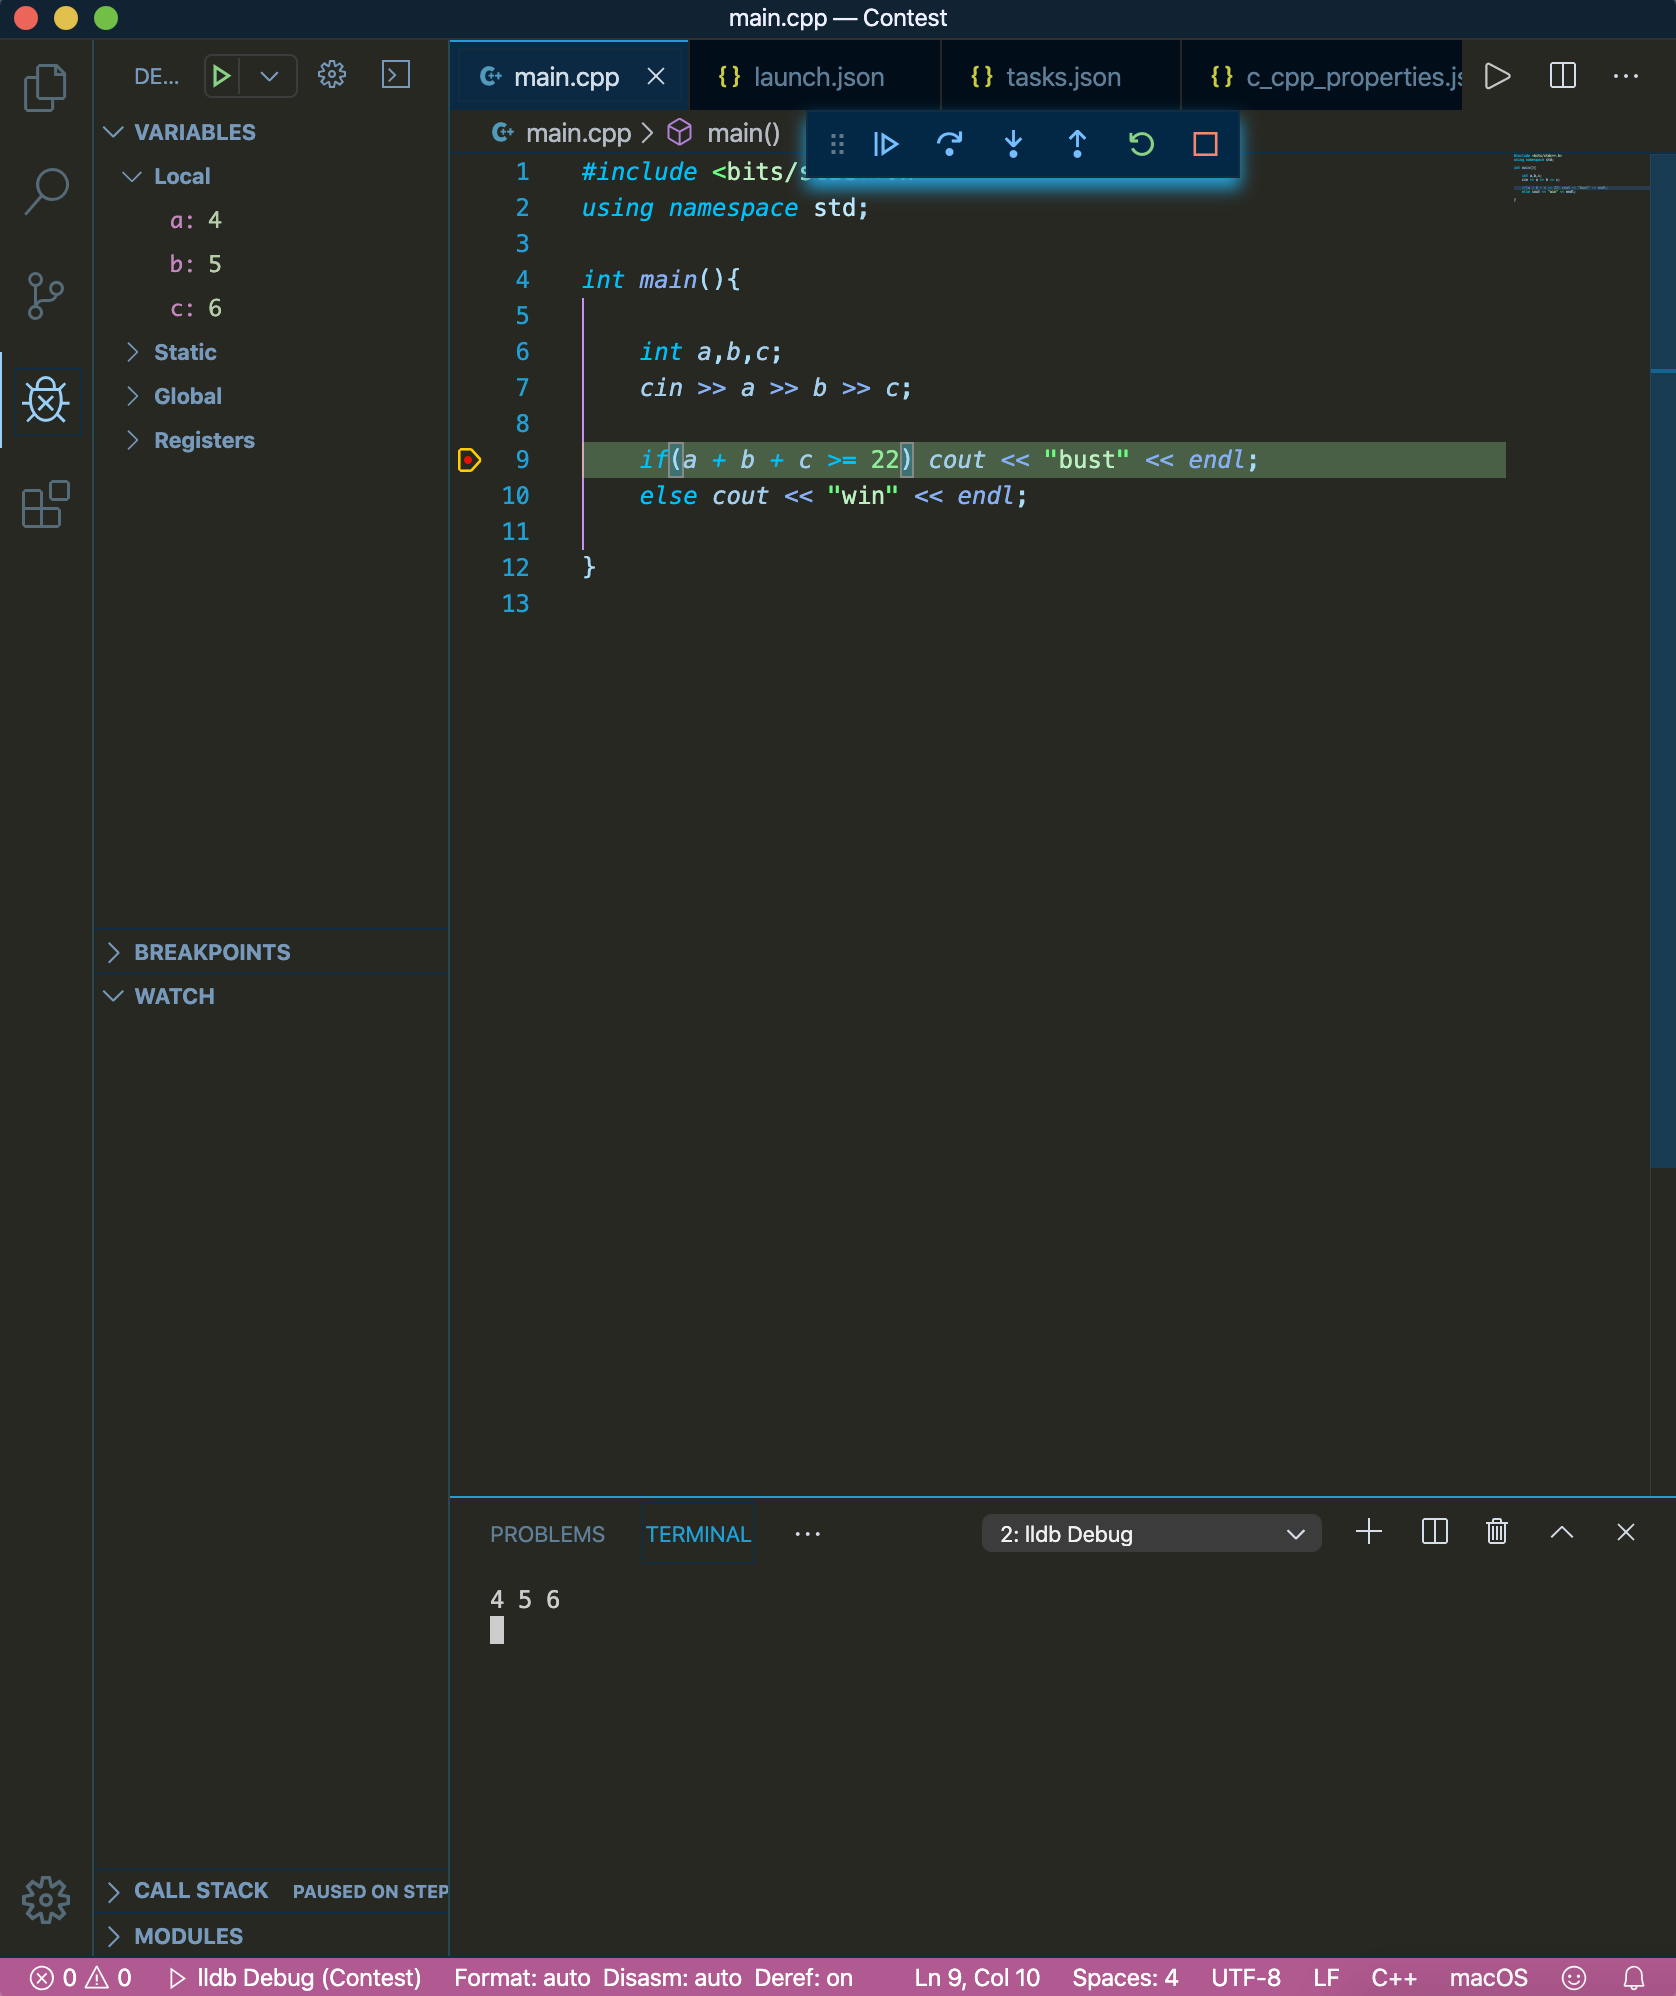1676x1996 pixels.
Task: Click 'Disasm: auto' in status bar
Action: tap(672, 1978)
